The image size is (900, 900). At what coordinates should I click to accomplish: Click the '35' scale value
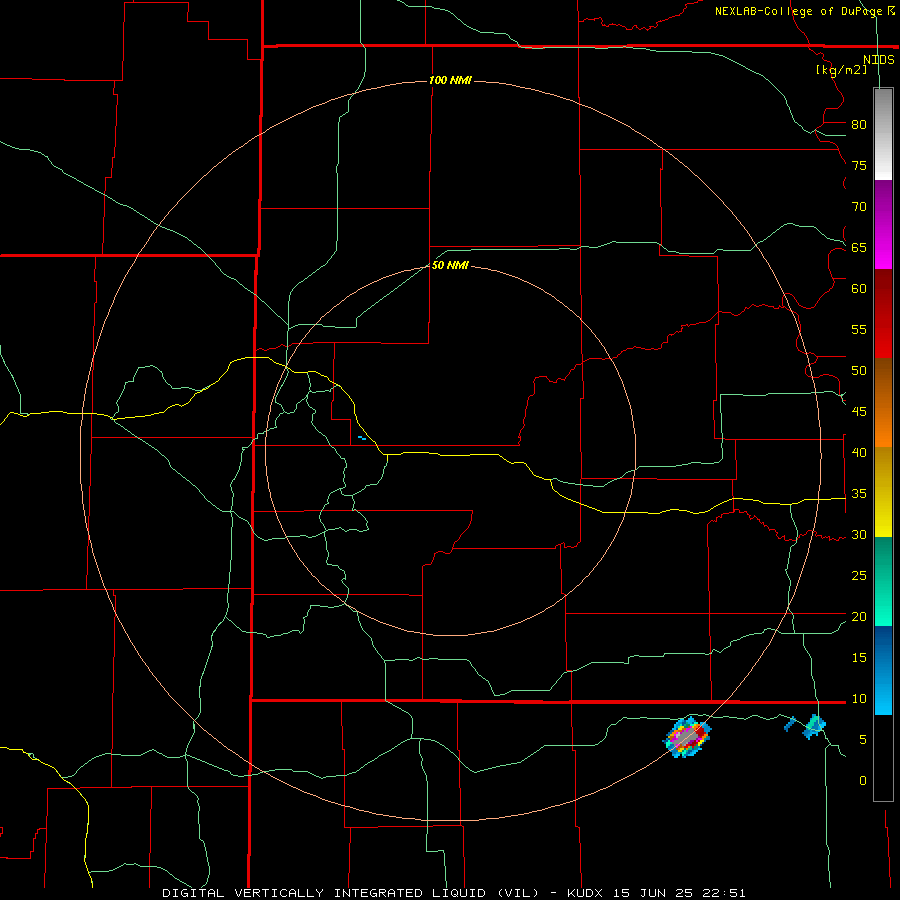coord(859,494)
